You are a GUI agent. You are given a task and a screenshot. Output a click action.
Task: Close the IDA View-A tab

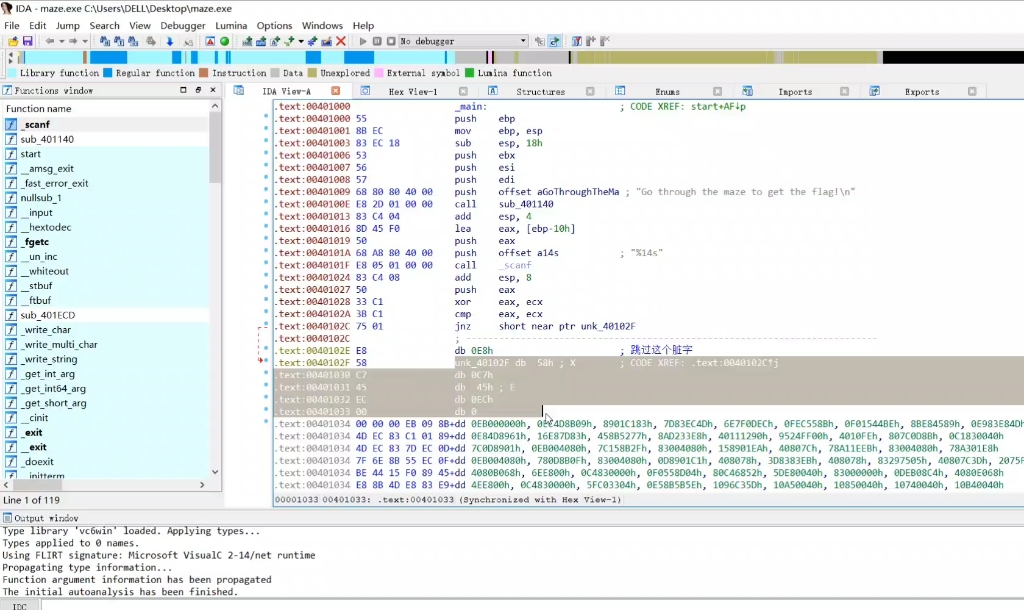[336, 91]
